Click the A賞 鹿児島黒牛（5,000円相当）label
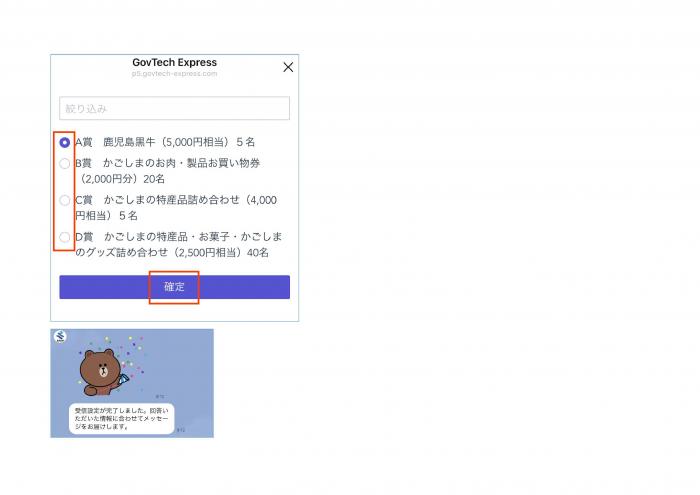 pos(165,142)
